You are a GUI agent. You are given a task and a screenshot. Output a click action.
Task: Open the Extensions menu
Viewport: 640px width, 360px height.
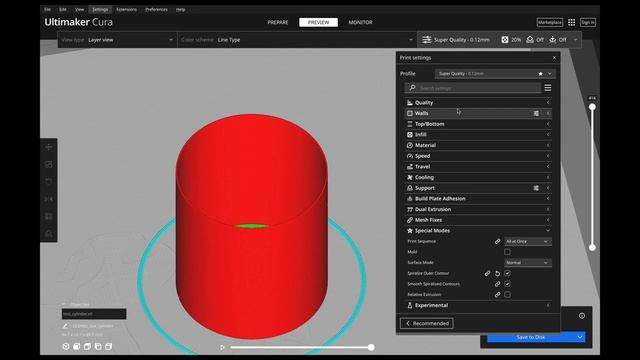127,9
